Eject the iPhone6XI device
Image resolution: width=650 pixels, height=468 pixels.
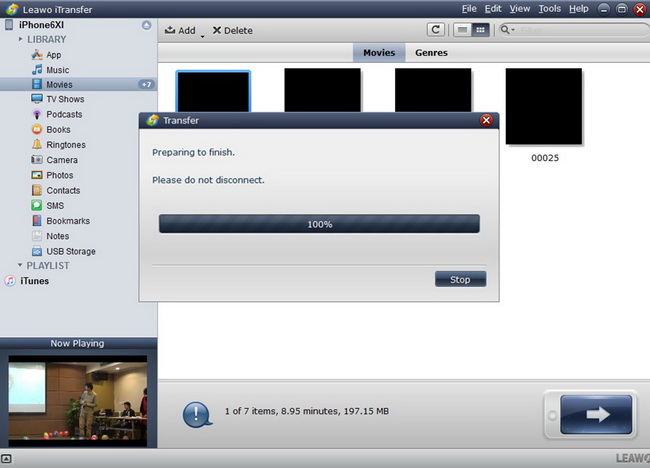[146, 25]
